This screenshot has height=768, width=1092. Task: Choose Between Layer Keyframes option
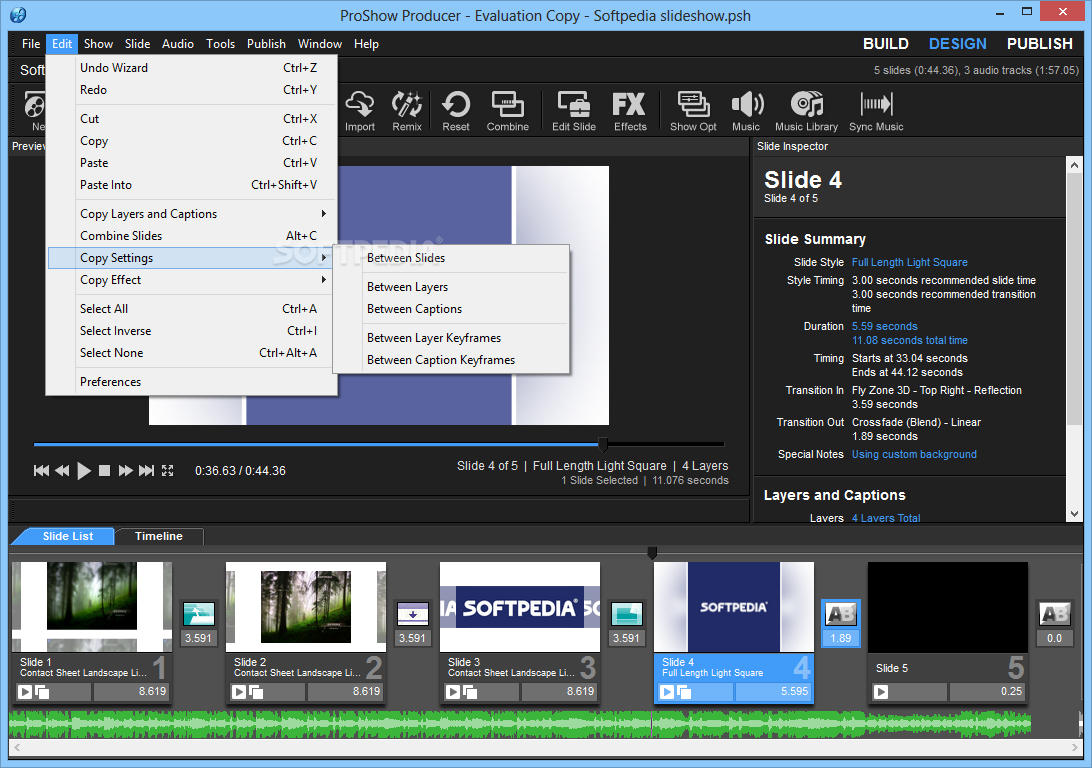point(434,338)
